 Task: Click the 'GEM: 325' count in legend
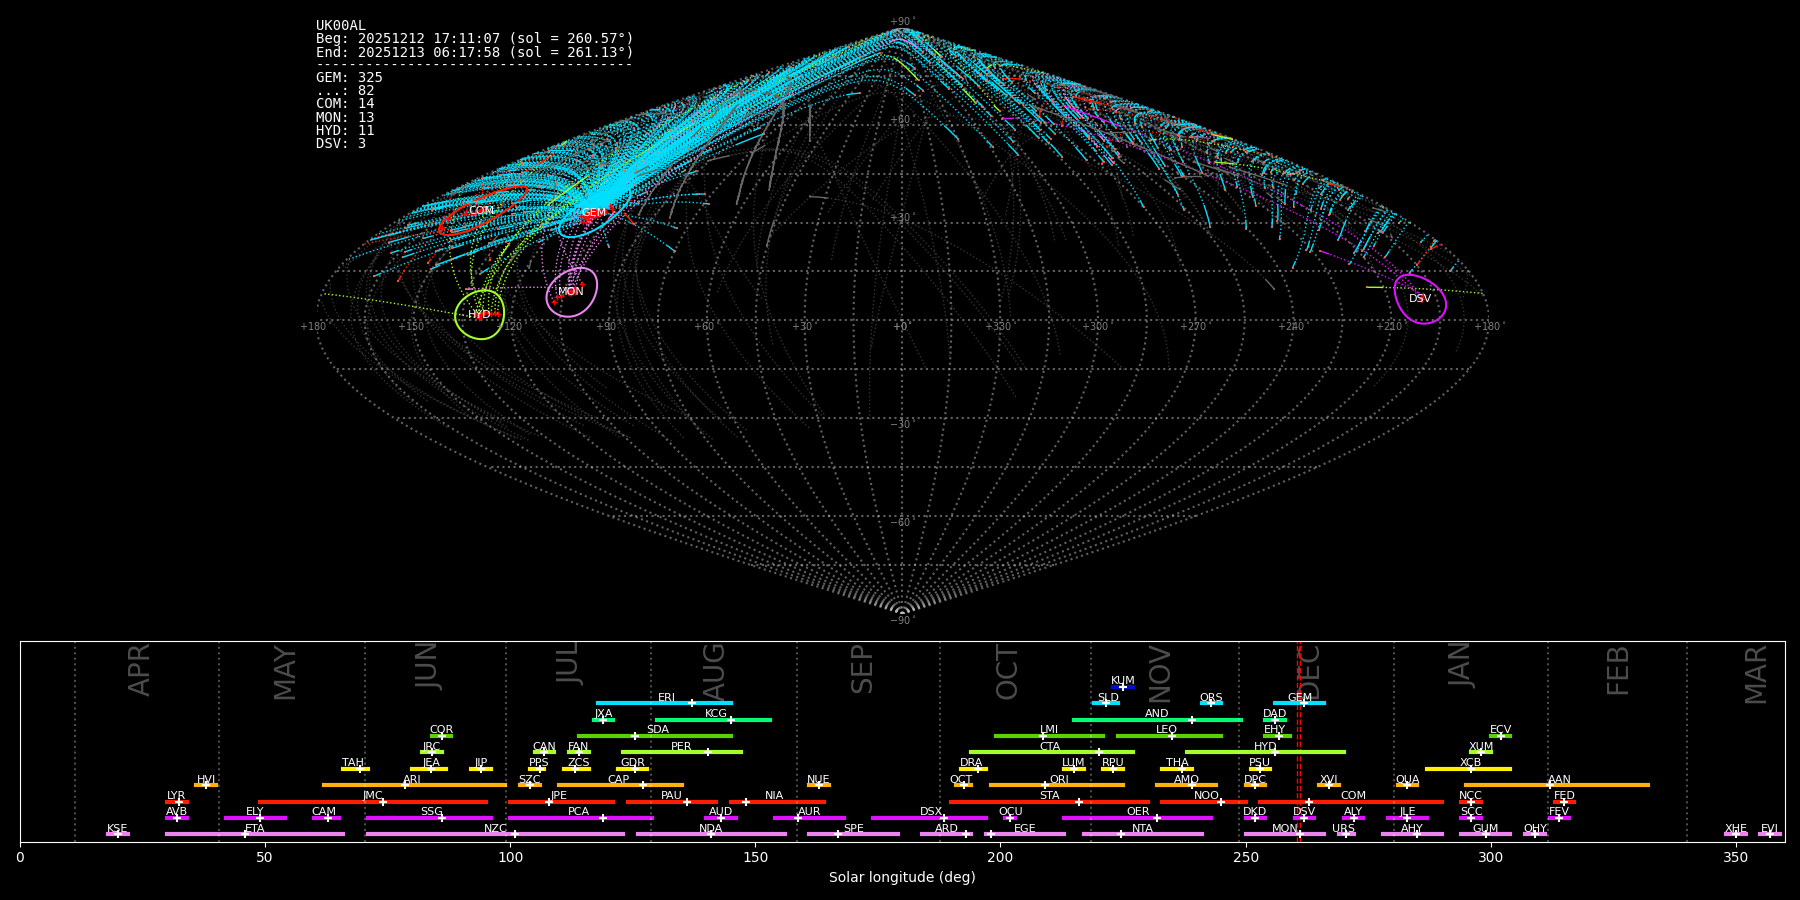point(349,78)
